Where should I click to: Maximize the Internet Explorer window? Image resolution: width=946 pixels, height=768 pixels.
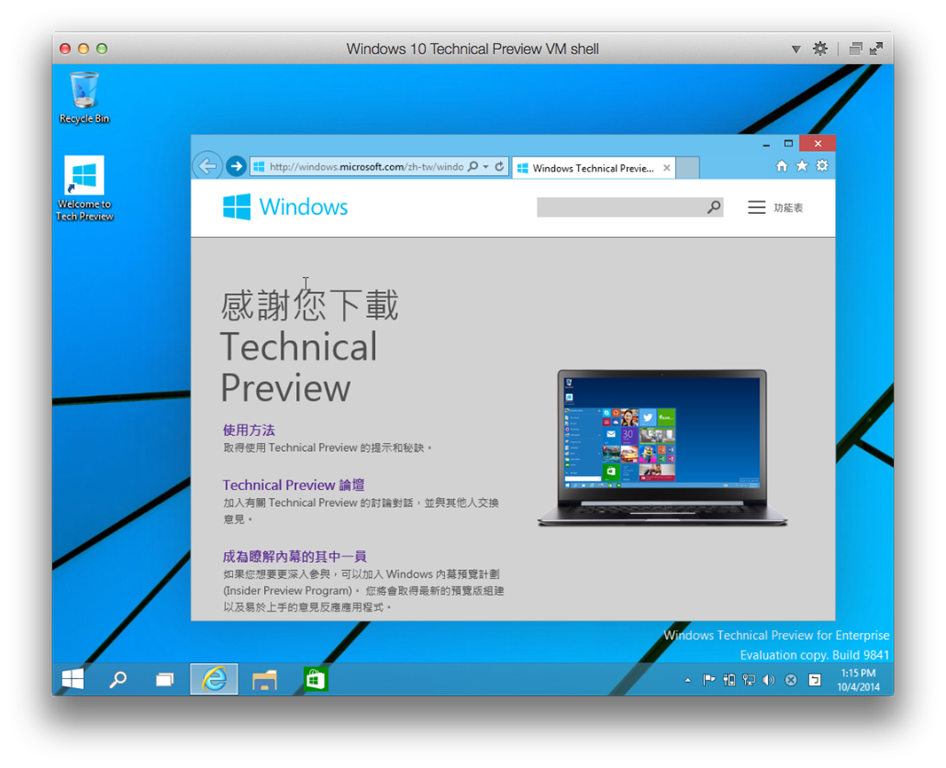(x=788, y=144)
